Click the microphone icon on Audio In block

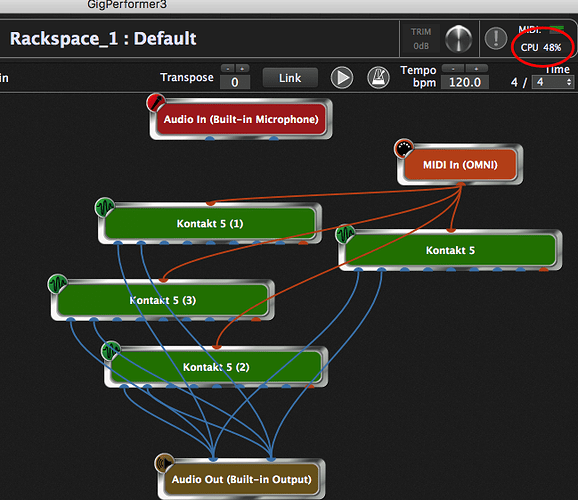point(156,102)
